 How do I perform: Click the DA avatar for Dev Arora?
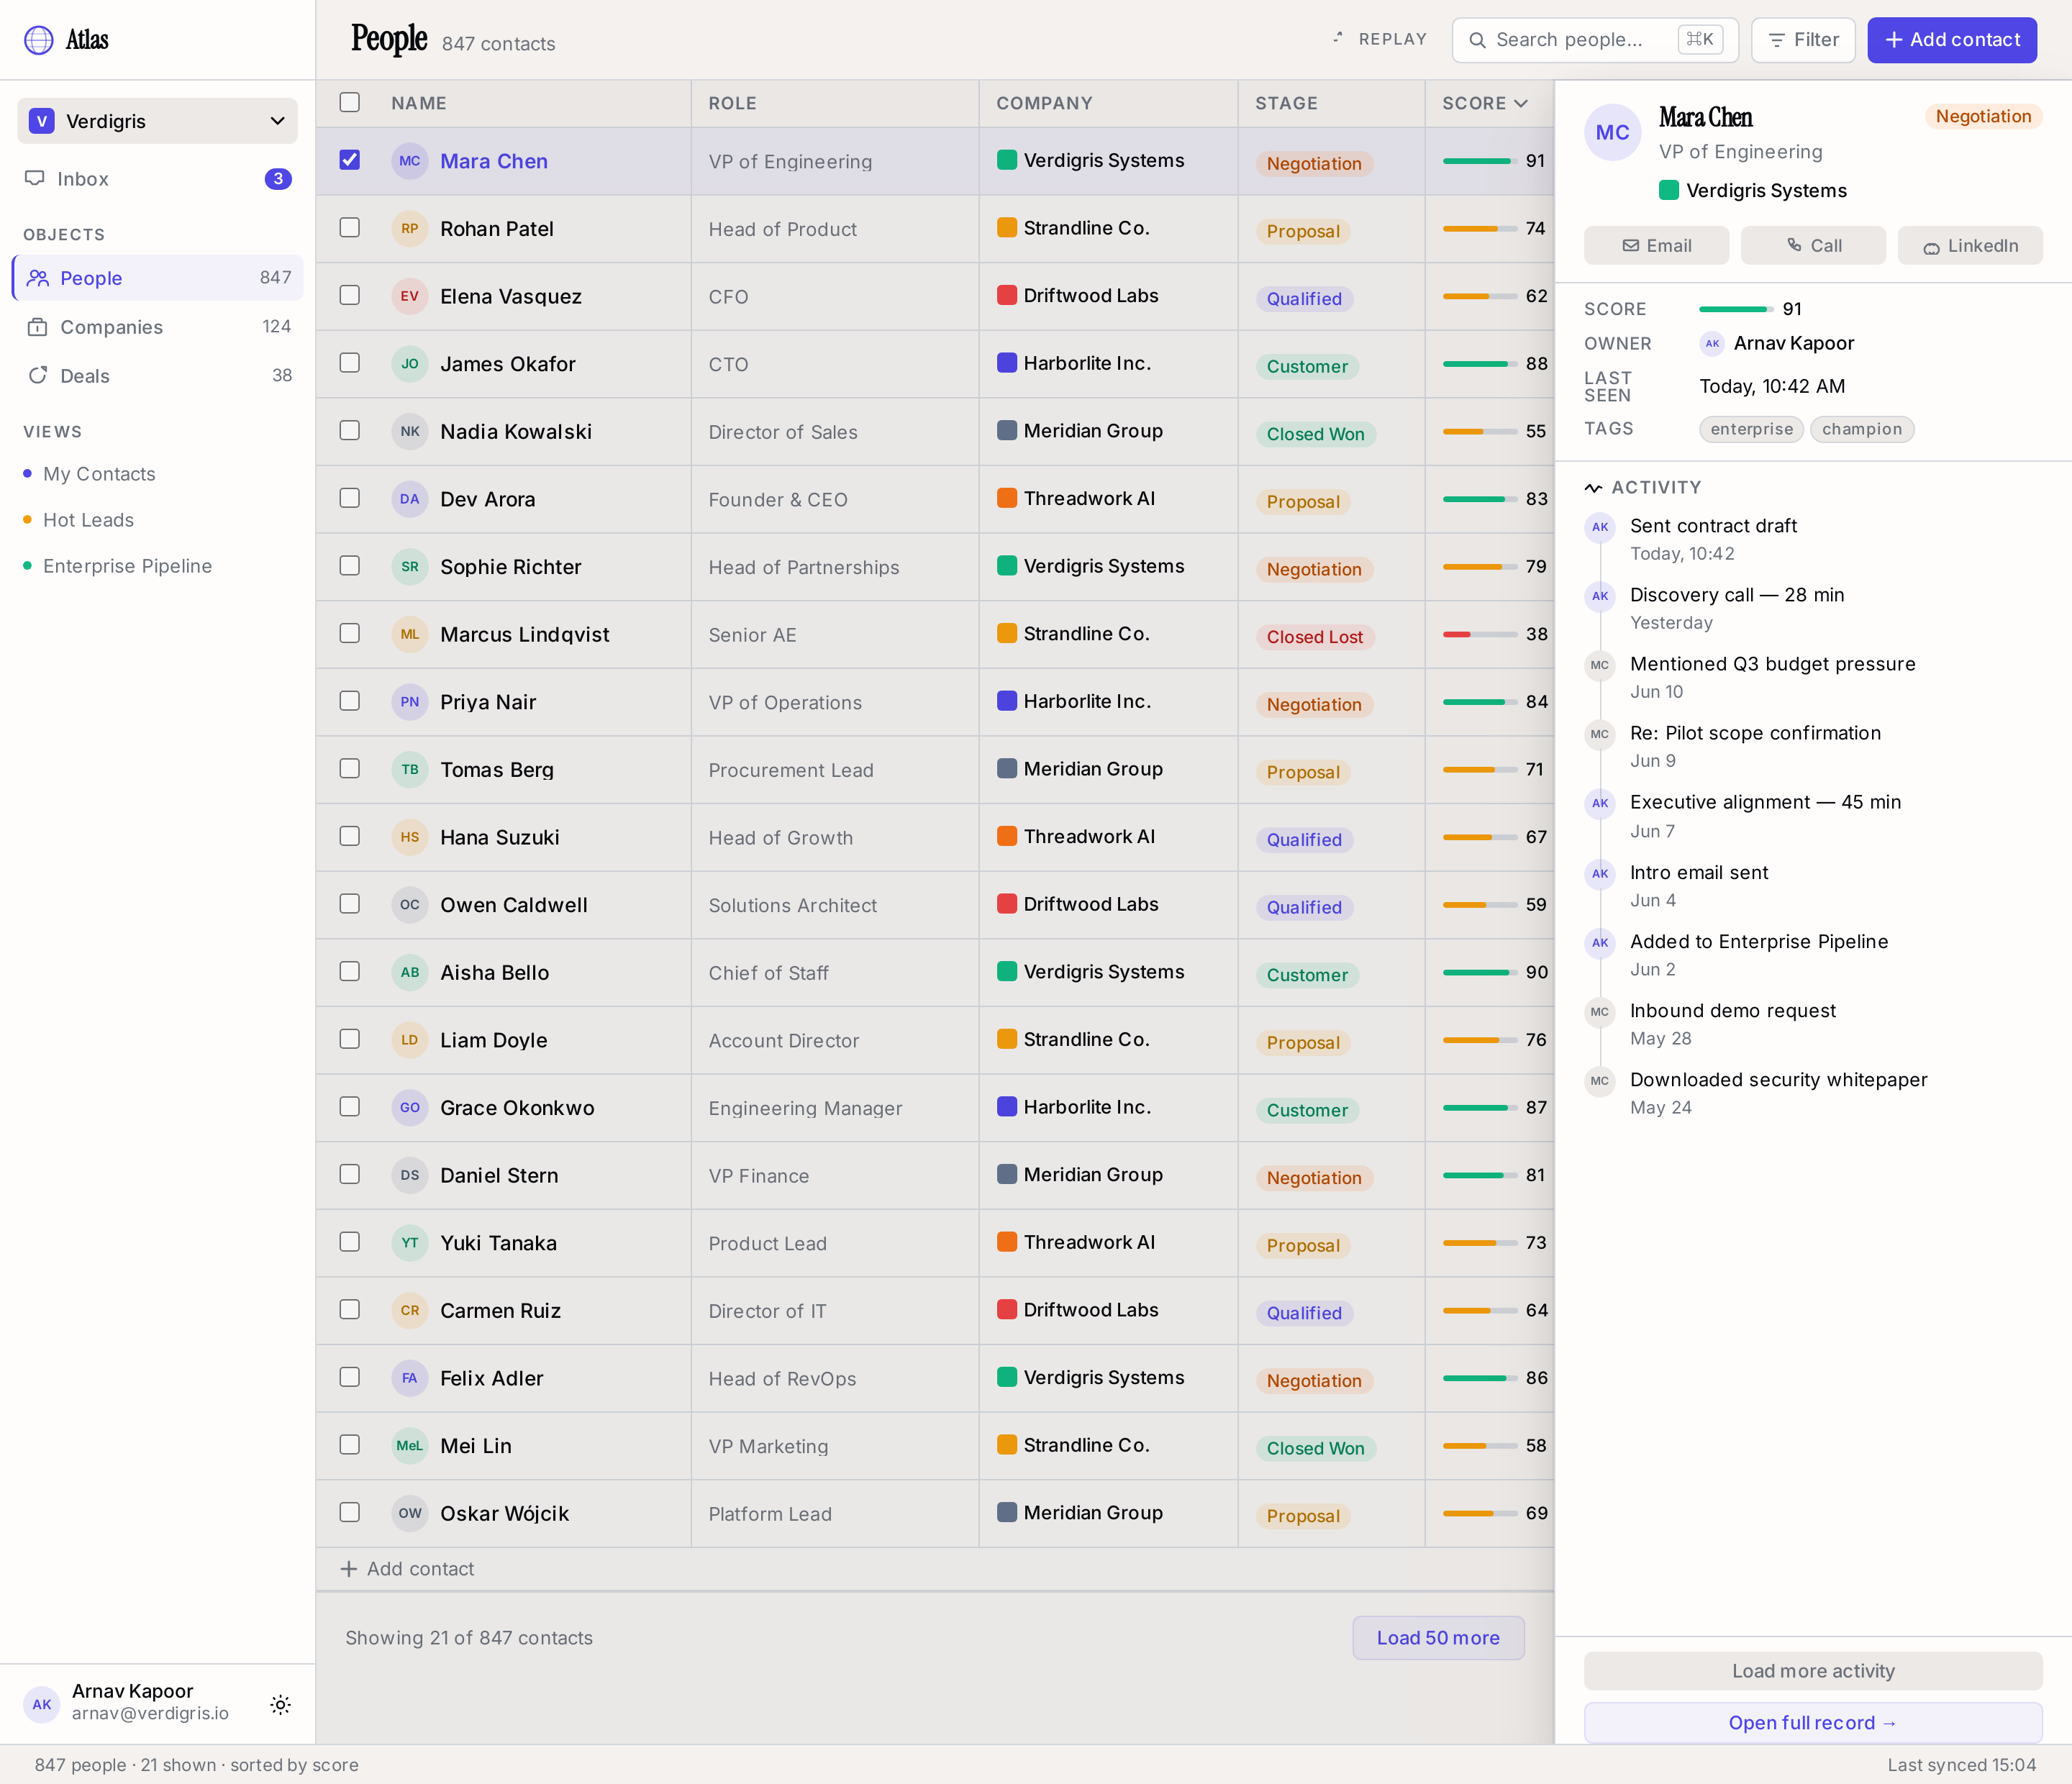[410, 499]
